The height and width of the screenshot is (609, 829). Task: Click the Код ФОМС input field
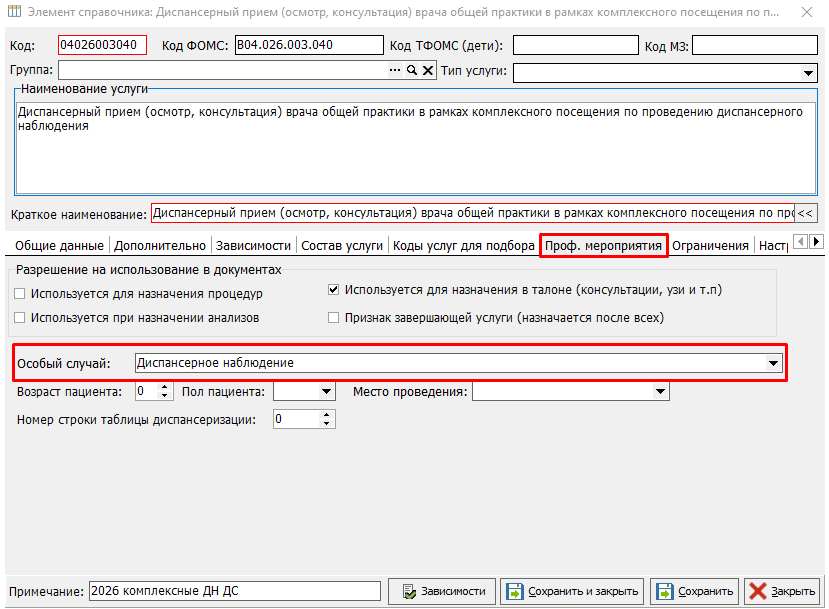[309, 45]
